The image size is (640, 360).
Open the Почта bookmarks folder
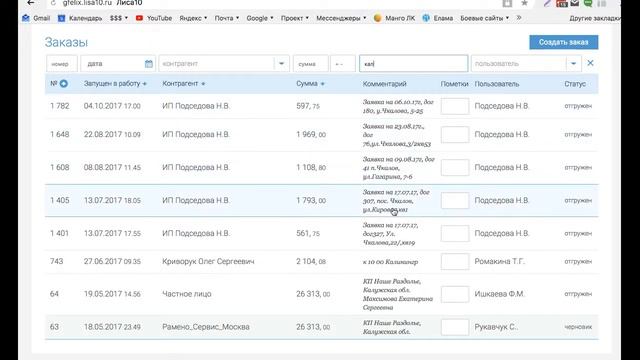tap(227, 18)
